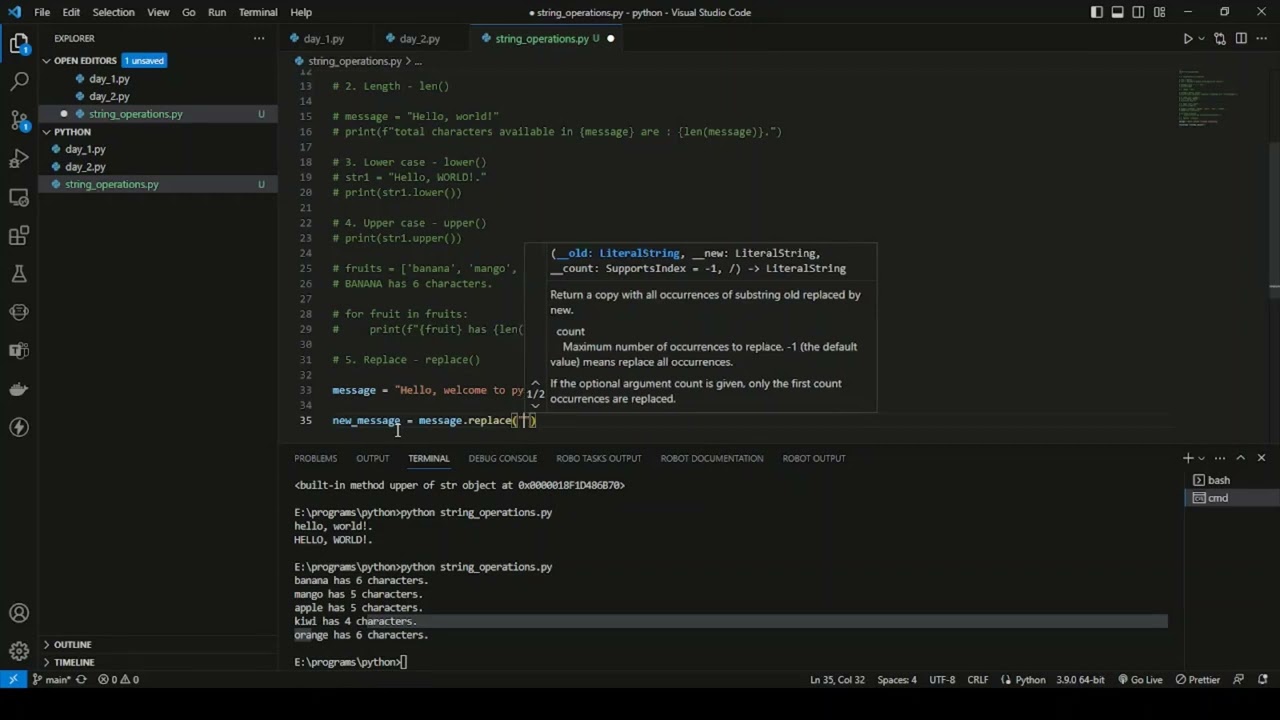The image size is (1280, 720).
Task: Click Go Live in status bar
Action: coord(1139,680)
